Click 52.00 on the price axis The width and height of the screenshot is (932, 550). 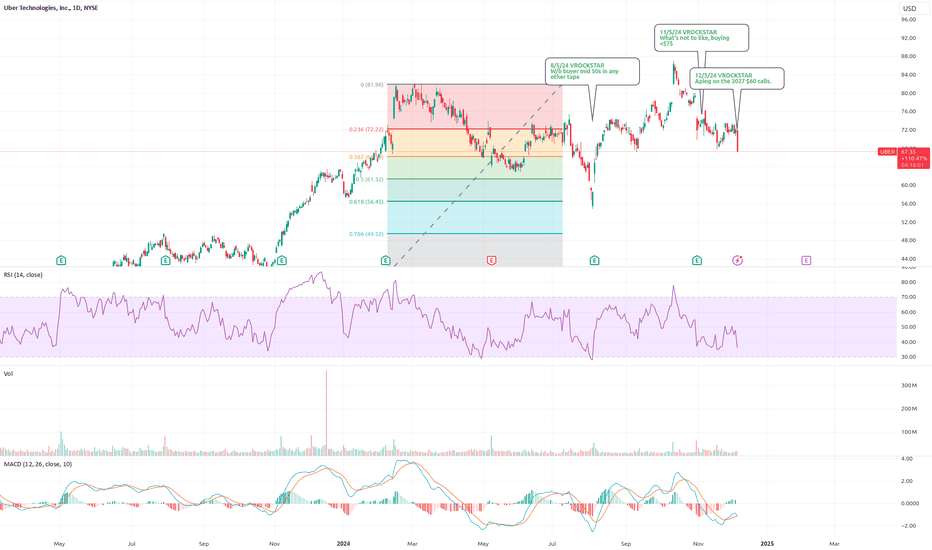pyautogui.click(x=908, y=222)
